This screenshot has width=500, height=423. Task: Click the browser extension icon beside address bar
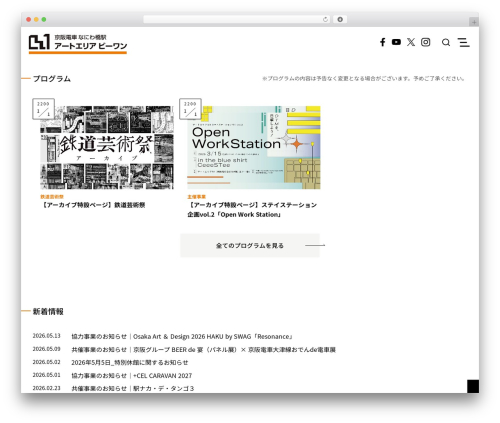(340, 19)
